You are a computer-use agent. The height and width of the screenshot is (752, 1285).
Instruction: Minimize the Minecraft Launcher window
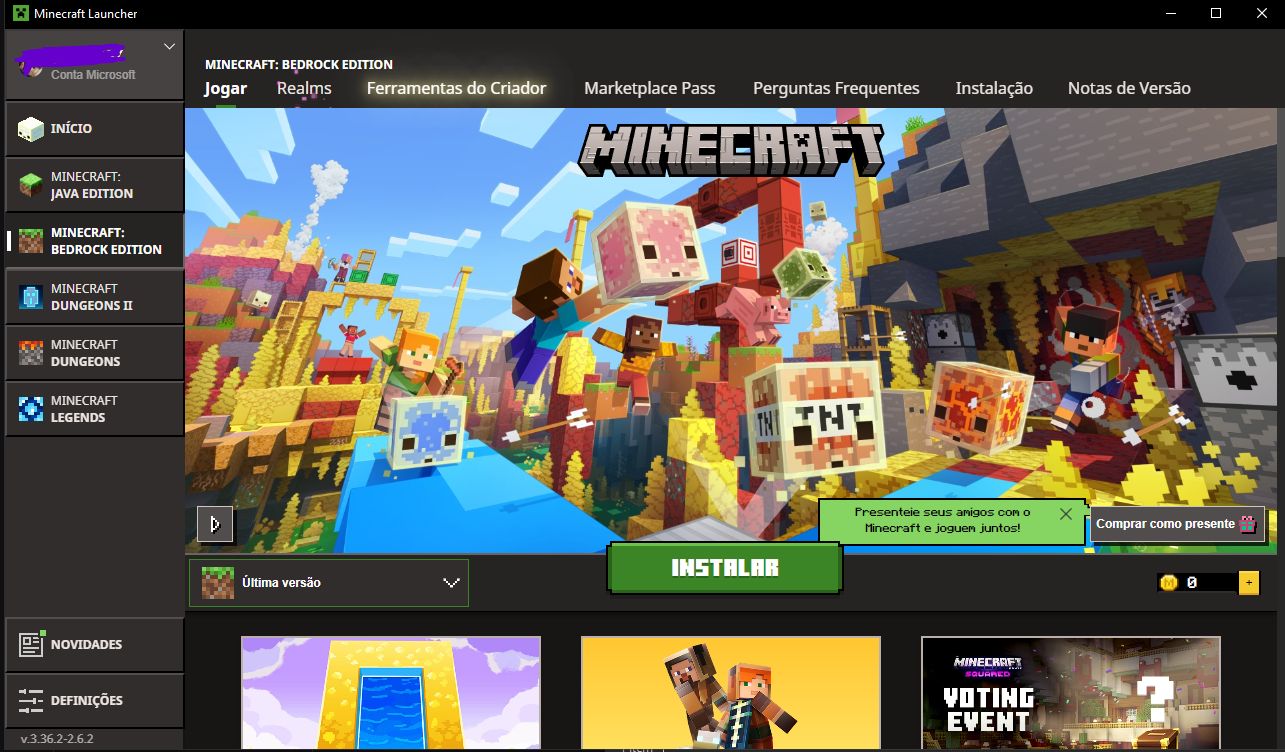1170,13
